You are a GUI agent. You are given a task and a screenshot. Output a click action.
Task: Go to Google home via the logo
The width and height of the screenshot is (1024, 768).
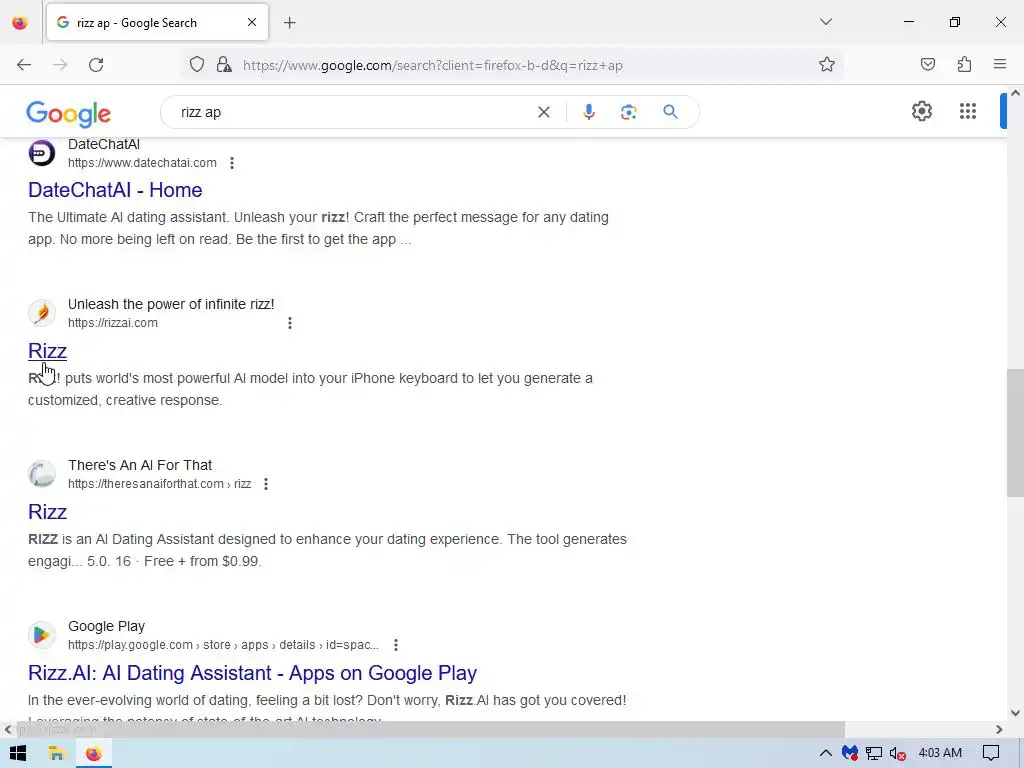pyautogui.click(x=69, y=114)
